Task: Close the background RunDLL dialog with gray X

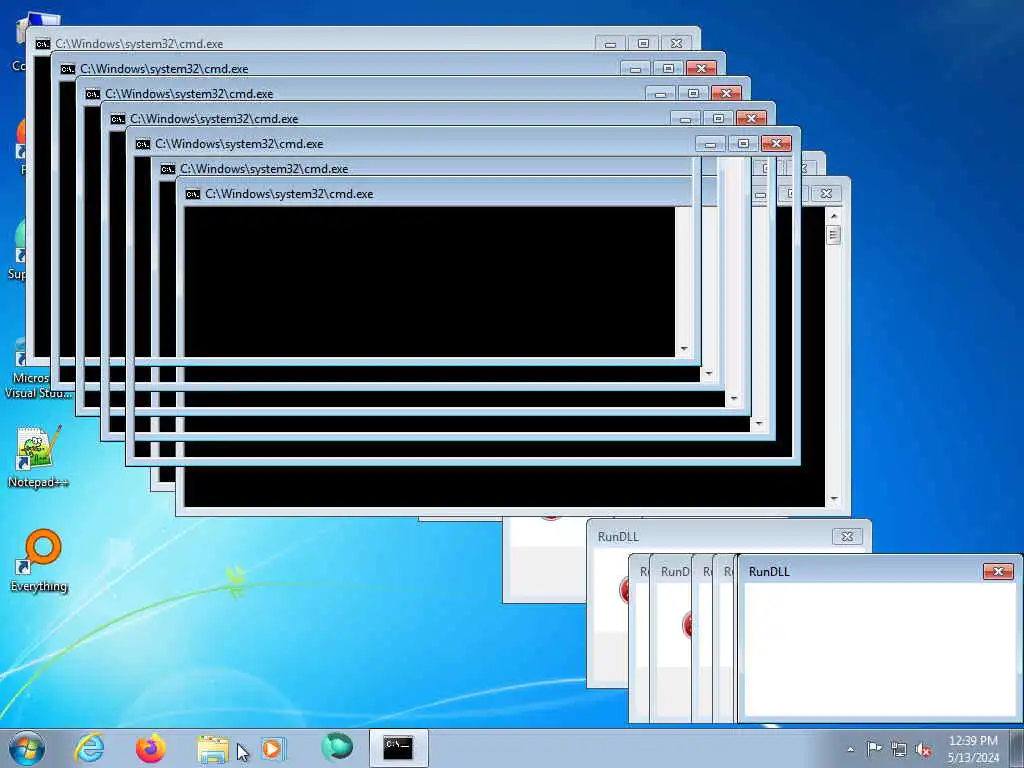Action: pyautogui.click(x=848, y=536)
